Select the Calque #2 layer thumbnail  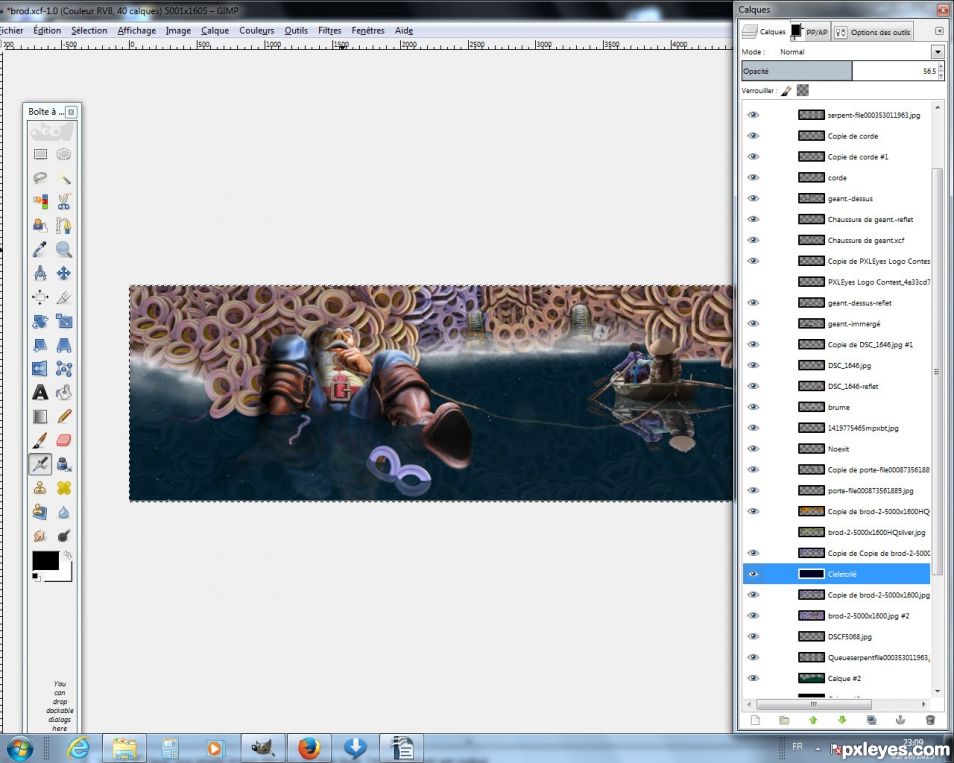(x=811, y=678)
